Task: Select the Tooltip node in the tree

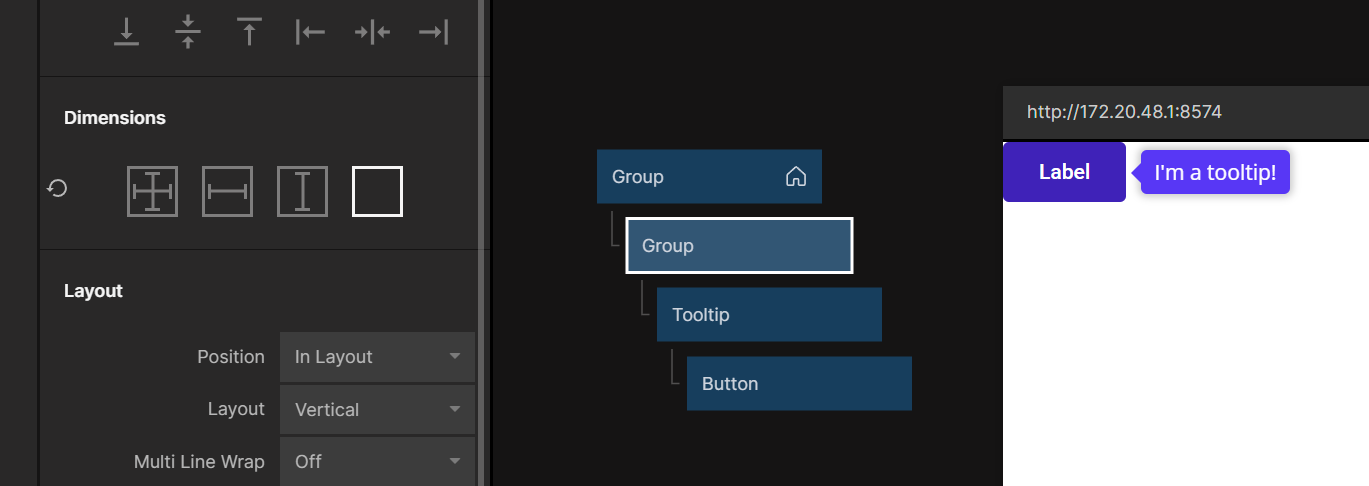Action: pos(768,315)
